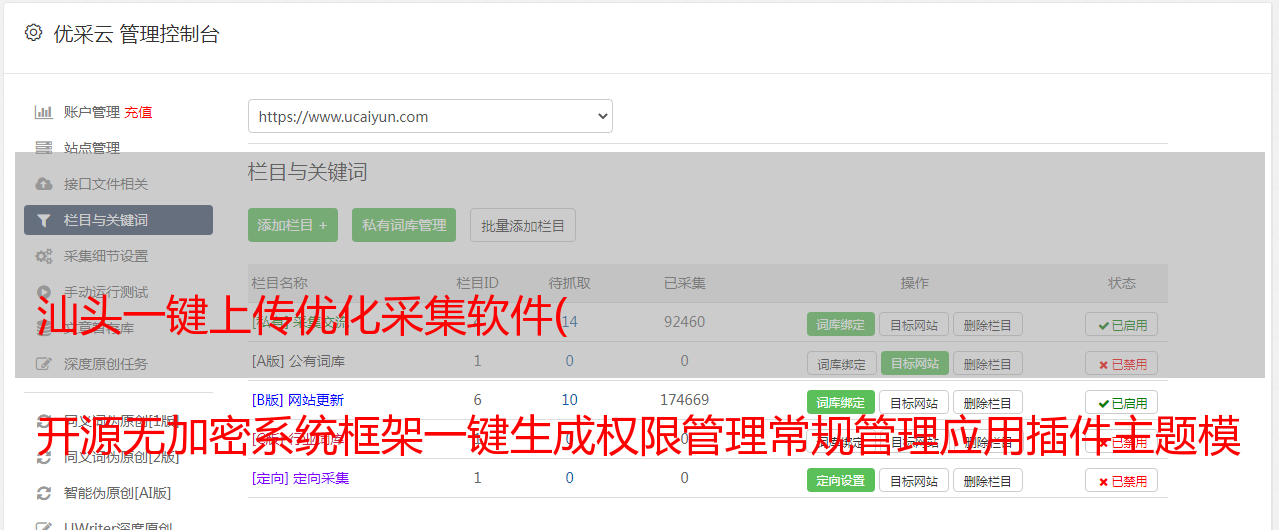The width and height of the screenshot is (1279, 530).
Task: Click the 栏目名称 column header
Action: 280,283
